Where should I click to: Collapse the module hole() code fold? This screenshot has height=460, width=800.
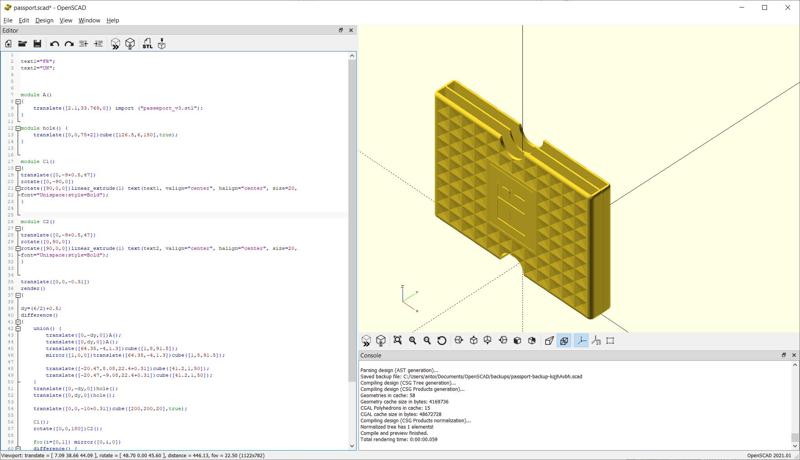coord(18,128)
